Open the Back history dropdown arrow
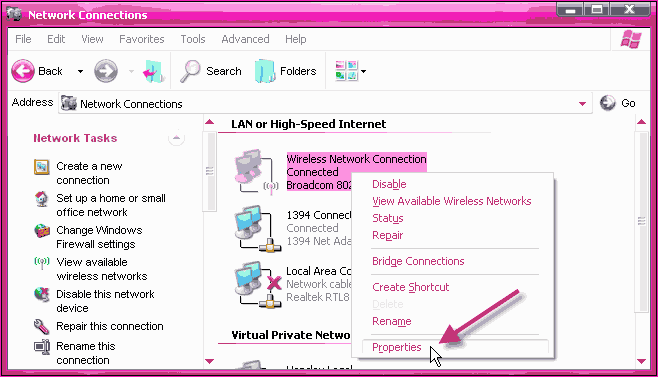Image resolution: width=658 pixels, height=377 pixels. pos(80,71)
